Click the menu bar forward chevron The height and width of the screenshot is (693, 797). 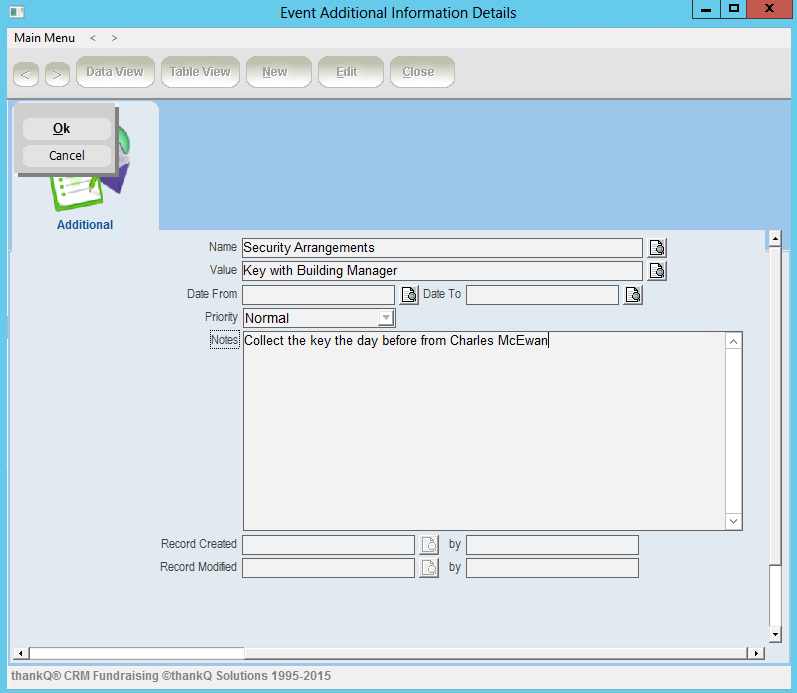pos(115,38)
